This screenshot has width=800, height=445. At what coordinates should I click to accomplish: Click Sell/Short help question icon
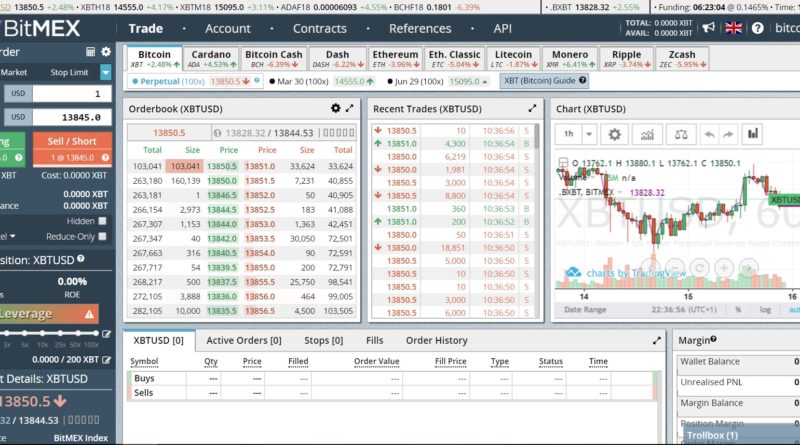coord(105,158)
